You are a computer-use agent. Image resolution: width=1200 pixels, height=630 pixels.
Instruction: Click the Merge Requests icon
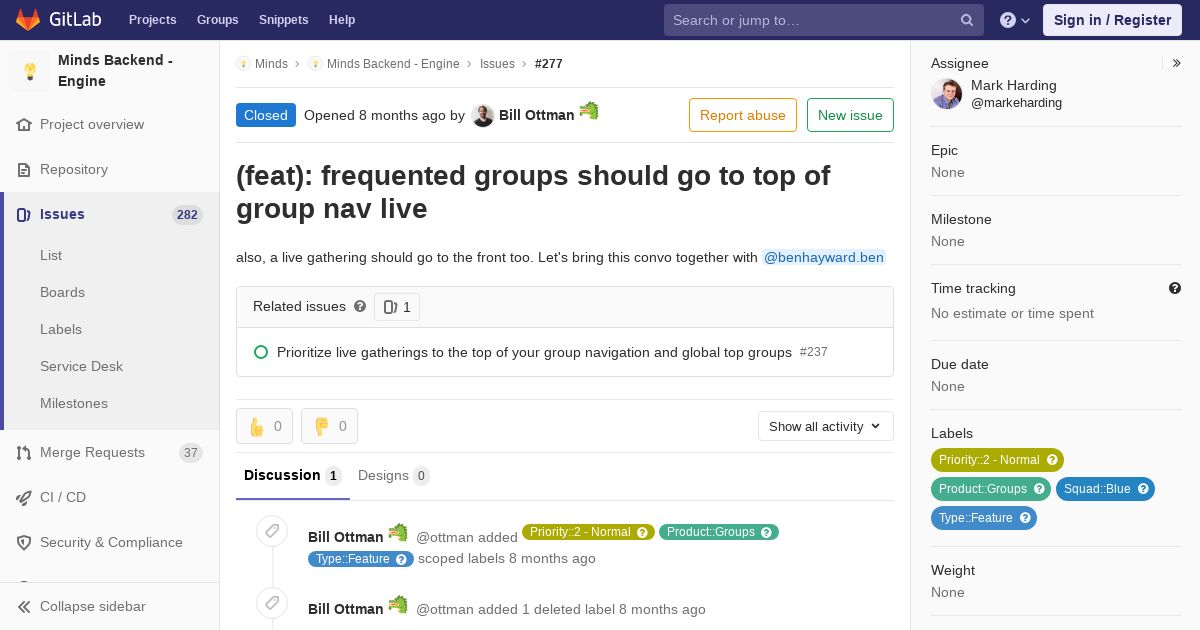(24, 453)
